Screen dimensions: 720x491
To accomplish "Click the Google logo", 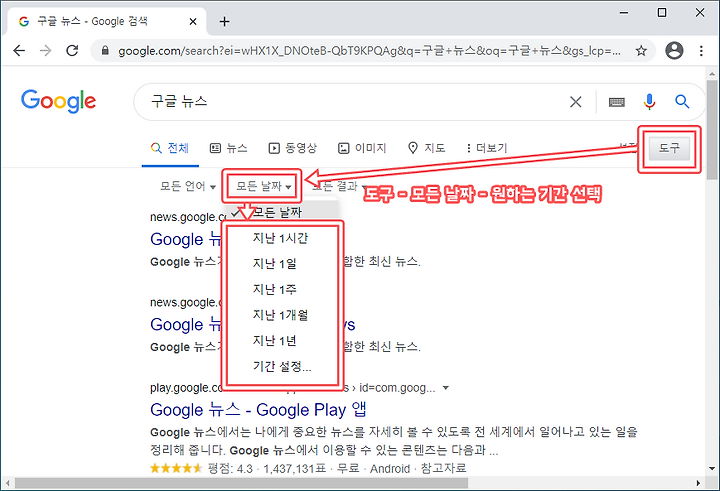I will point(58,102).
